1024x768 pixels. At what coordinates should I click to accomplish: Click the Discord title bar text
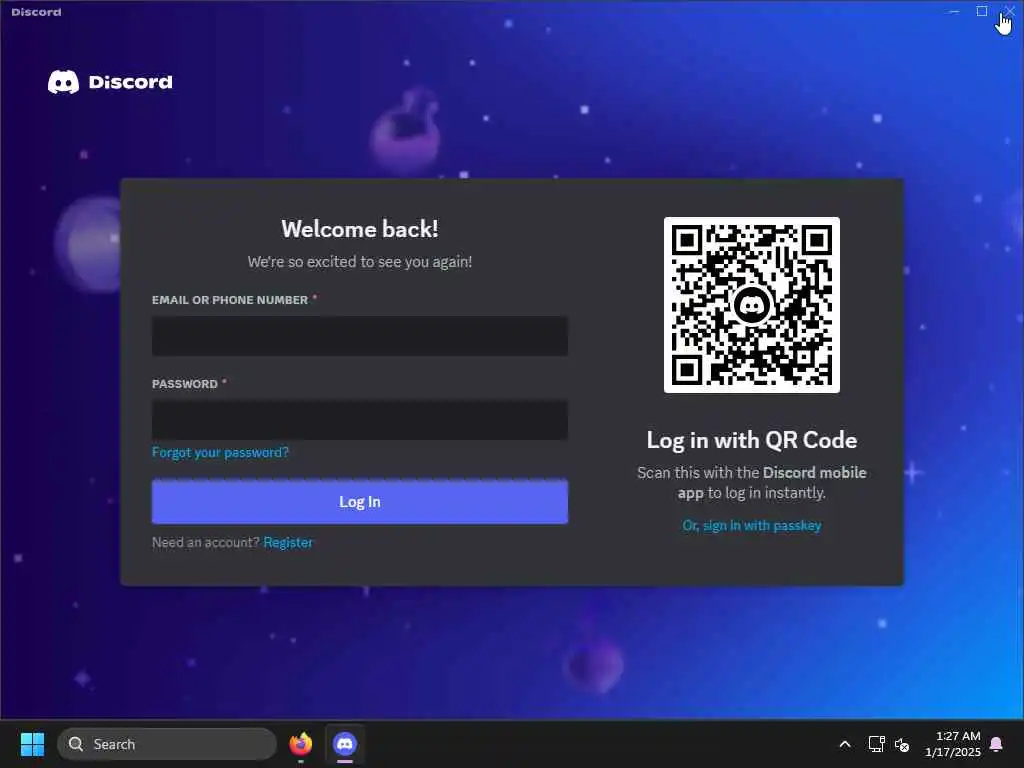click(37, 12)
